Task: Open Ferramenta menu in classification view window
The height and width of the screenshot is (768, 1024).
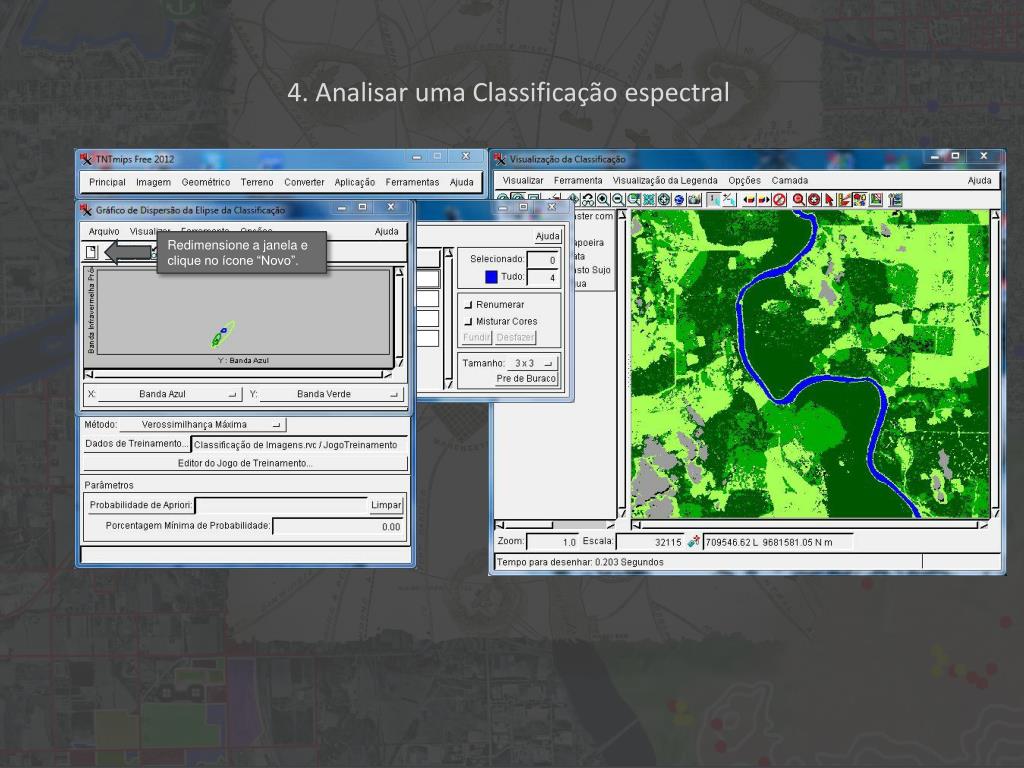Action: coord(578,180)
